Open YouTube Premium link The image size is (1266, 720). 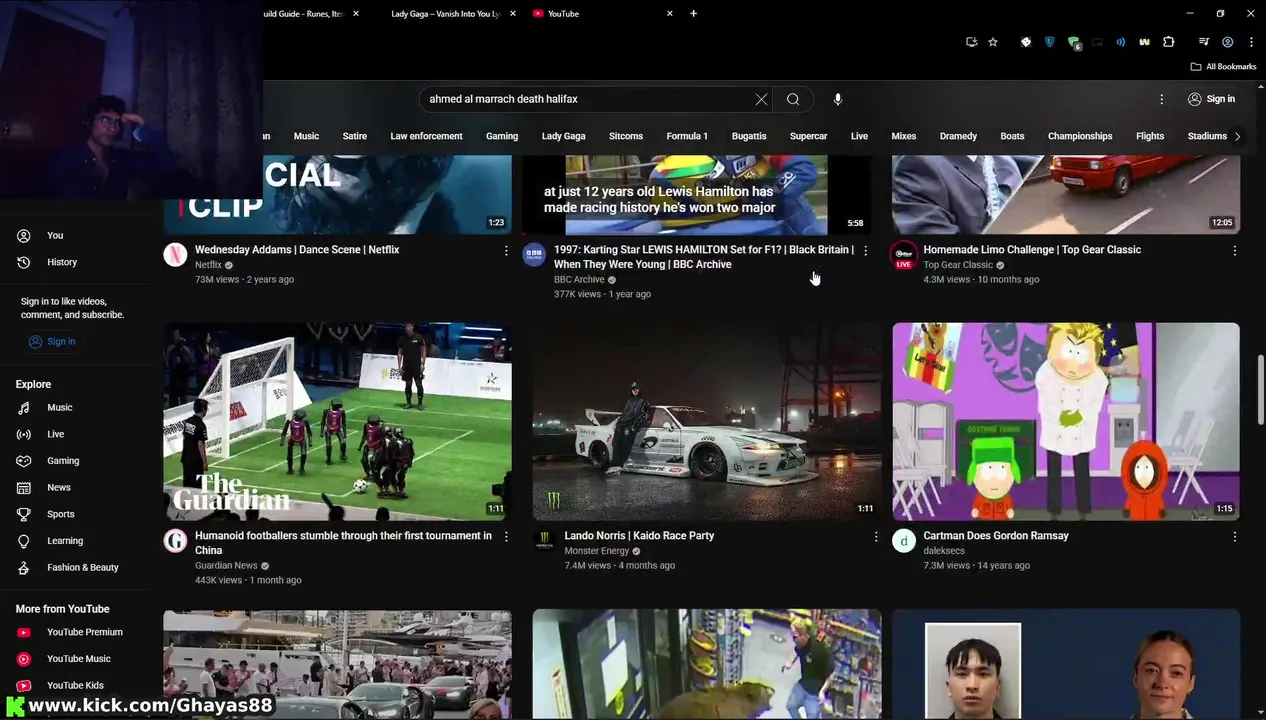pyautogui.click(x=75, y=632)
